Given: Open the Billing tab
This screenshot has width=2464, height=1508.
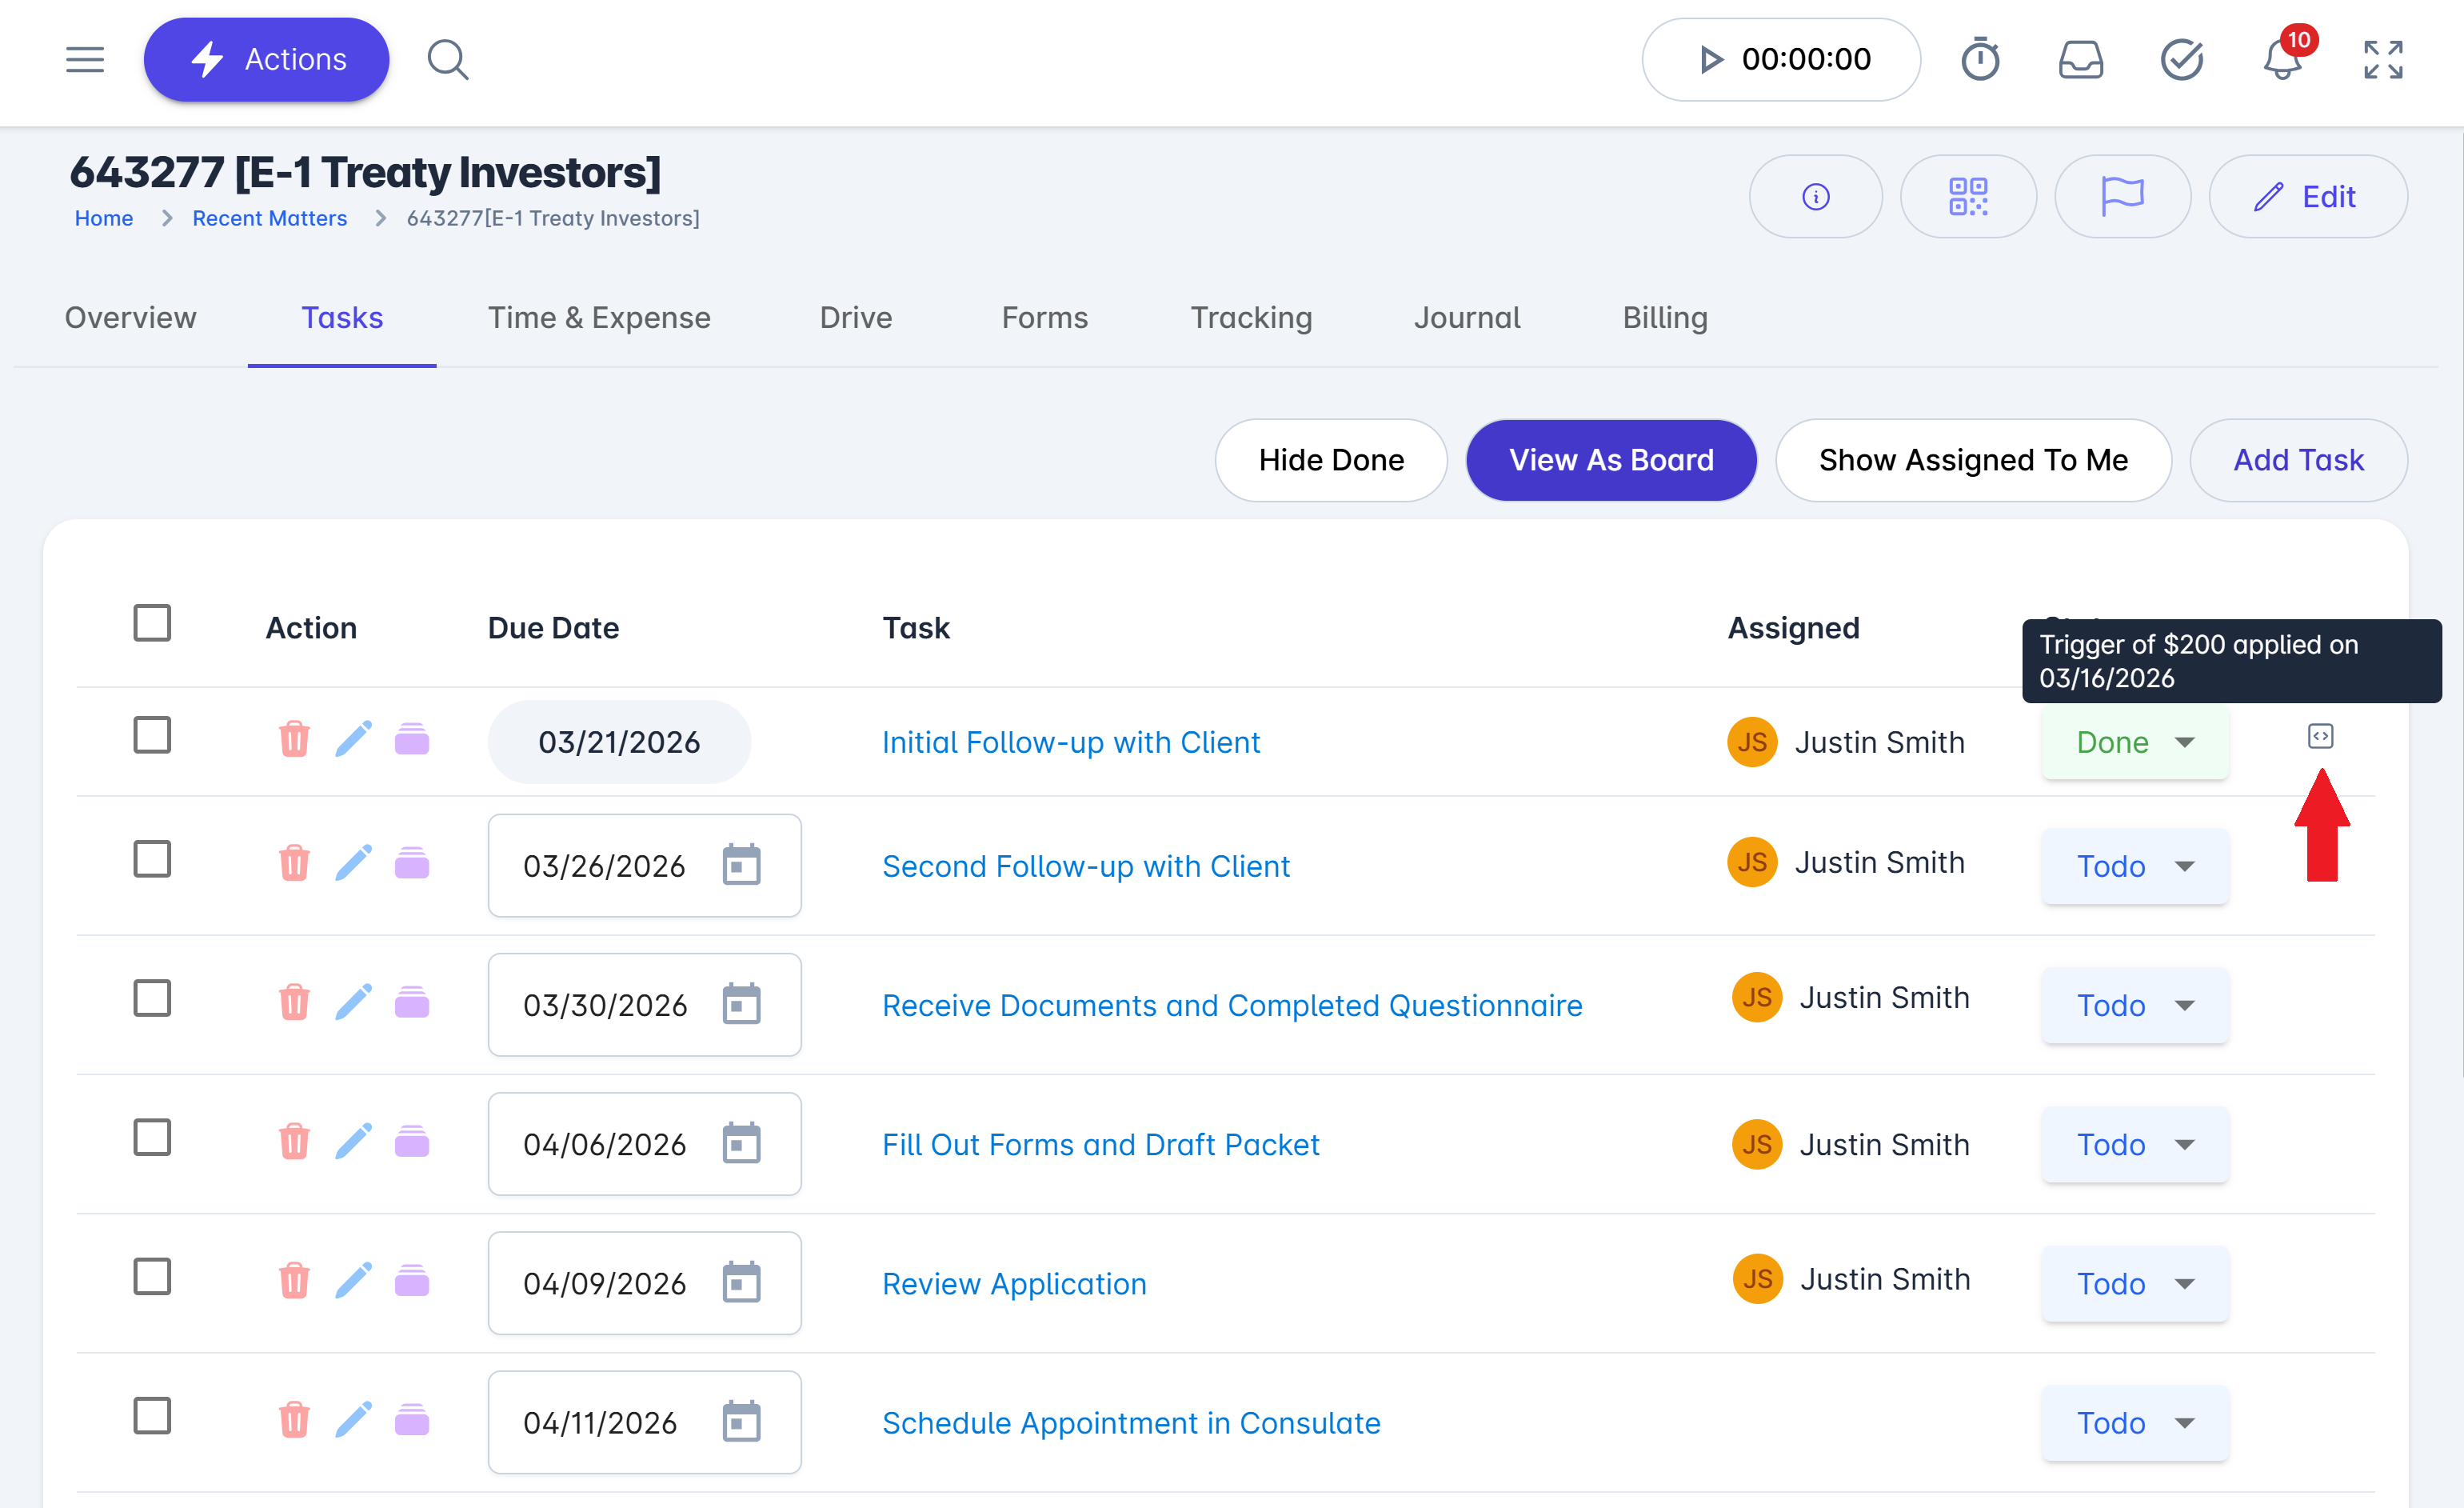Looking at the screenshot, I should pyautogui.click(x=1664, y=318).
